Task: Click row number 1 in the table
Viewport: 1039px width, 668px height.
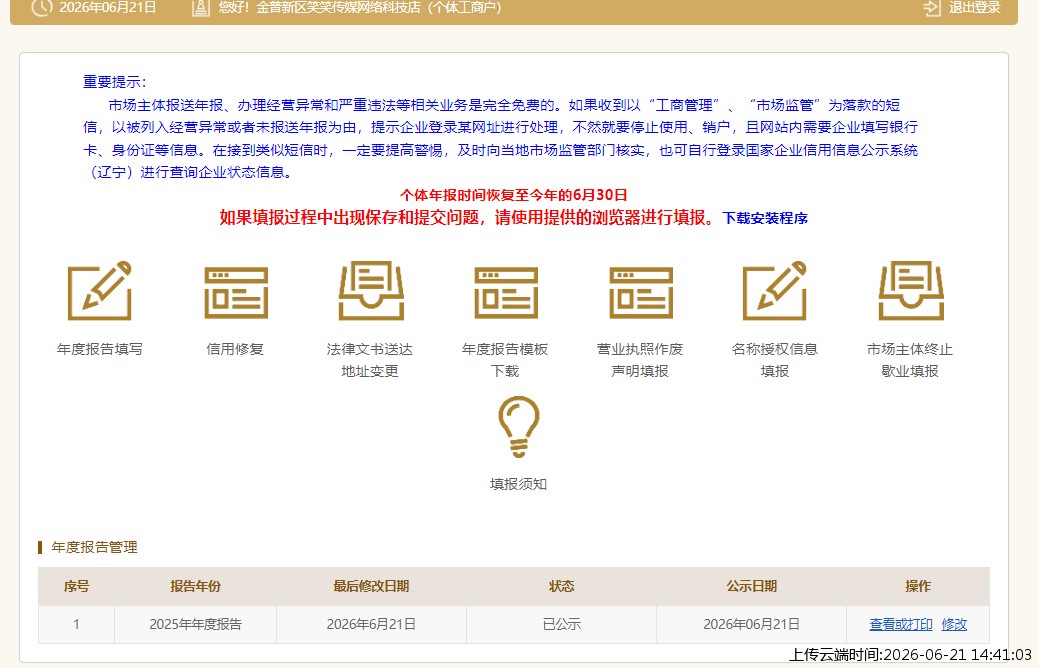Action: tap(76, 624)
